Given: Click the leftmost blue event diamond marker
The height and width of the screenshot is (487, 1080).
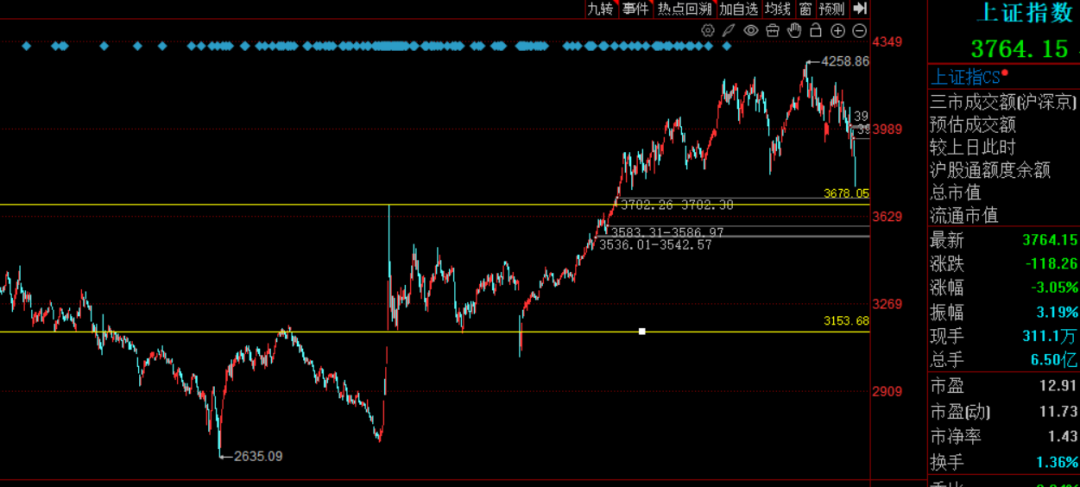Looking at the screenshot, I should coord(26,46).
